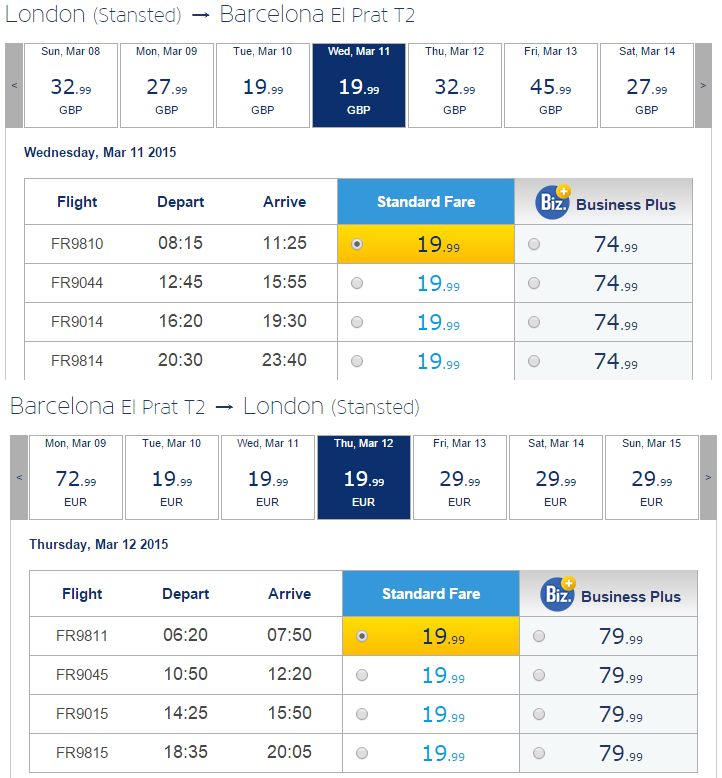Viewport: 722px width, 778px height.
Task: Select Business Plus fare for flight FR9045
Action: [539, 675]
